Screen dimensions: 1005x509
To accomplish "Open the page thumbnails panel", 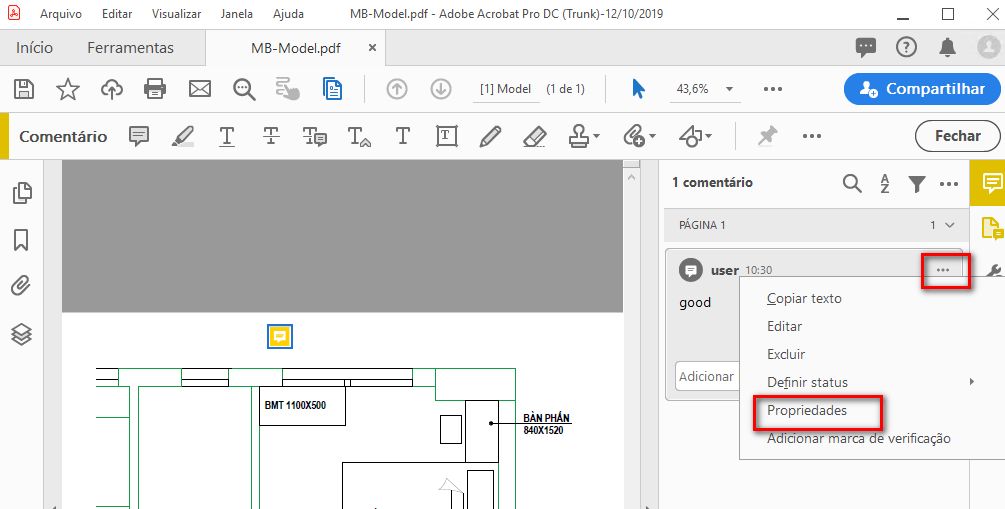I will tap(21, 193).
